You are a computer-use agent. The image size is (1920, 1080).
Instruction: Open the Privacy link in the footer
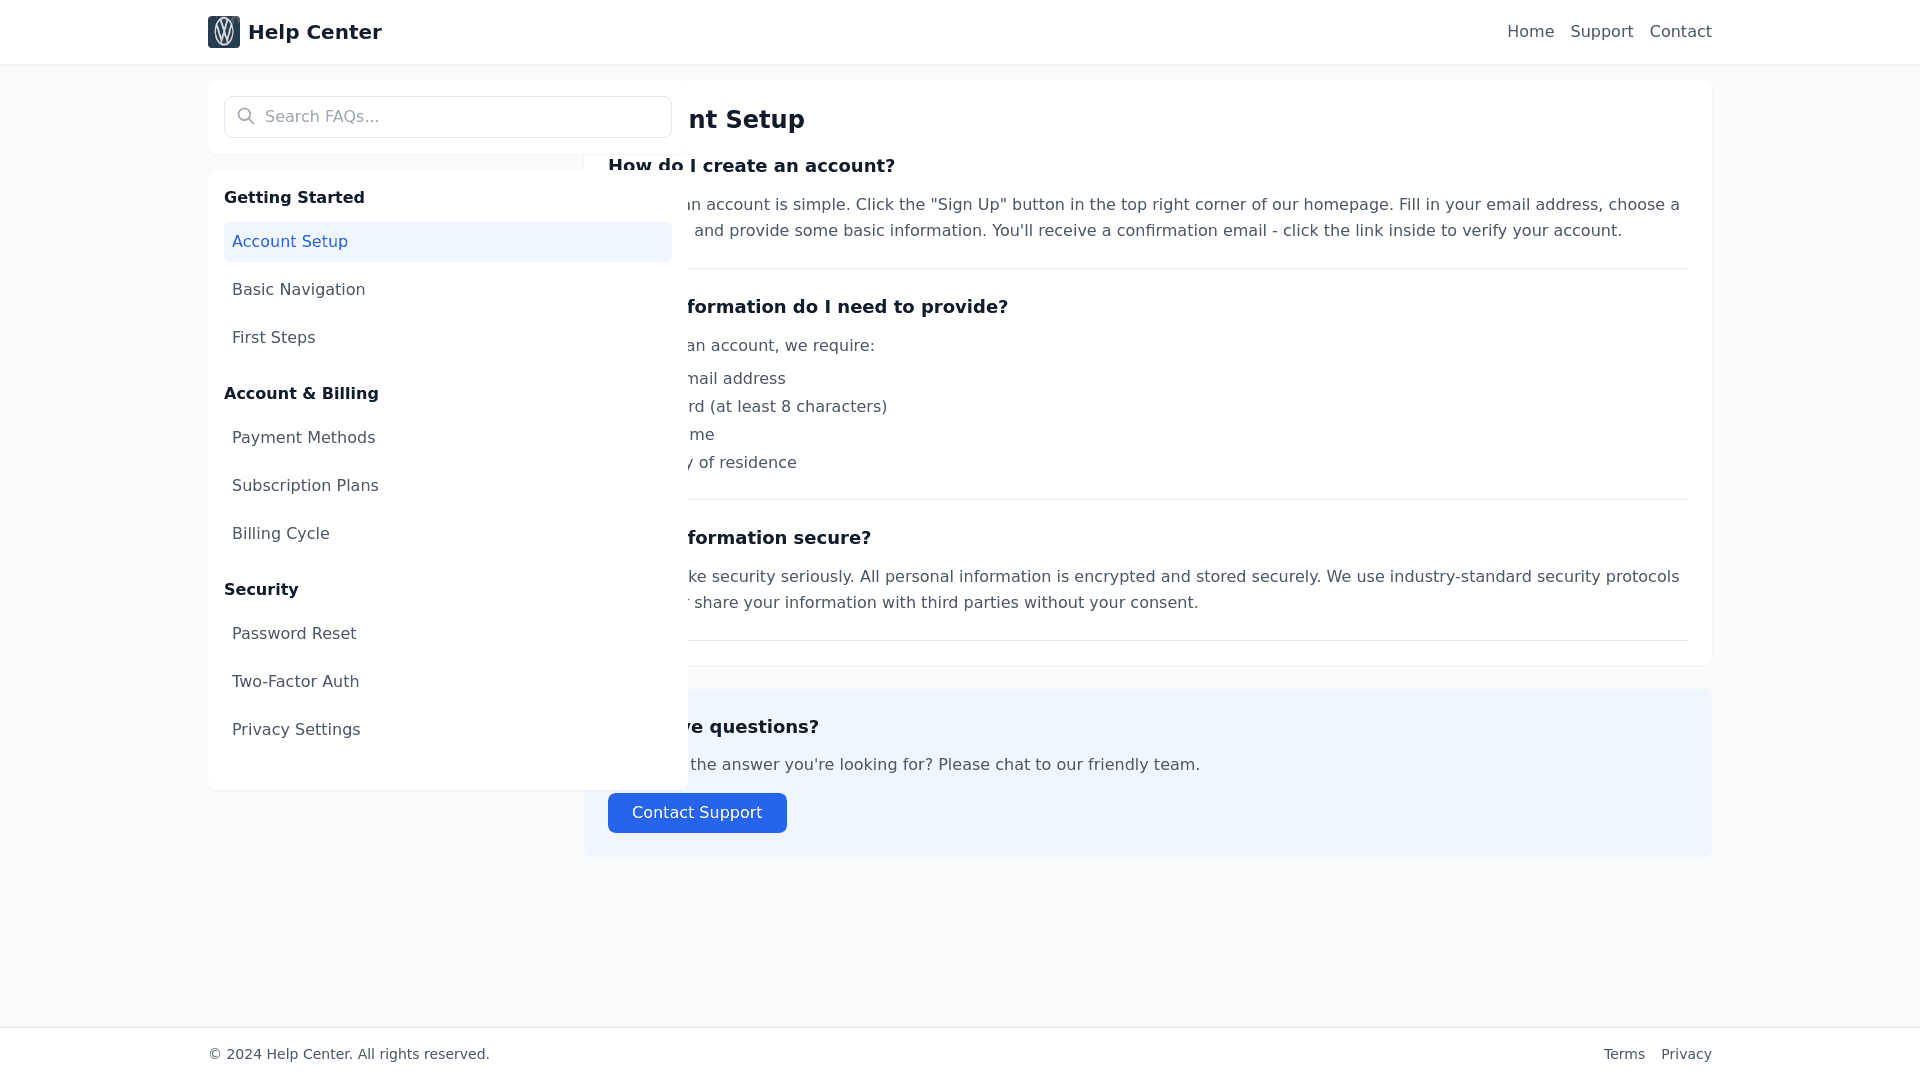(1686, 1053)
